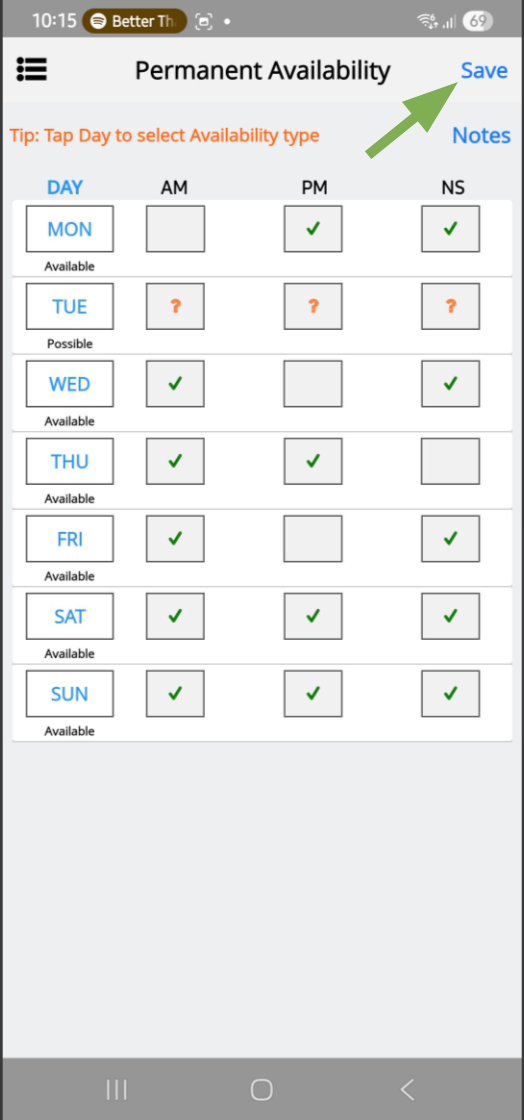The height and width of the screenshot is (1120, 524).
Task: Uncheck the WED AM checkbox
Action: click(175, 384)
